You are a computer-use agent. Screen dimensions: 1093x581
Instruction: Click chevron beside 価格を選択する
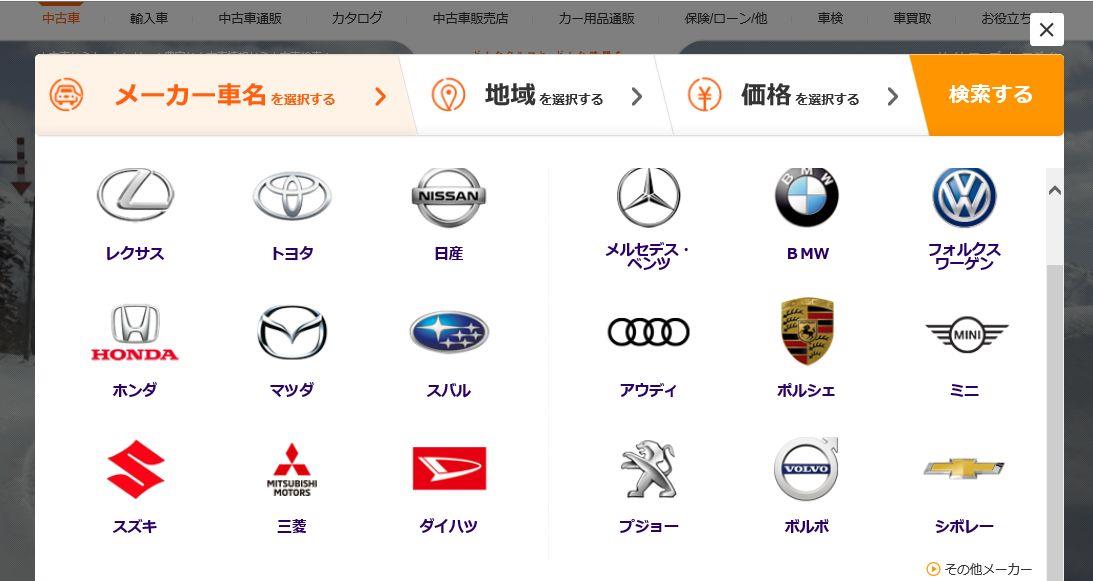[893, 96]
